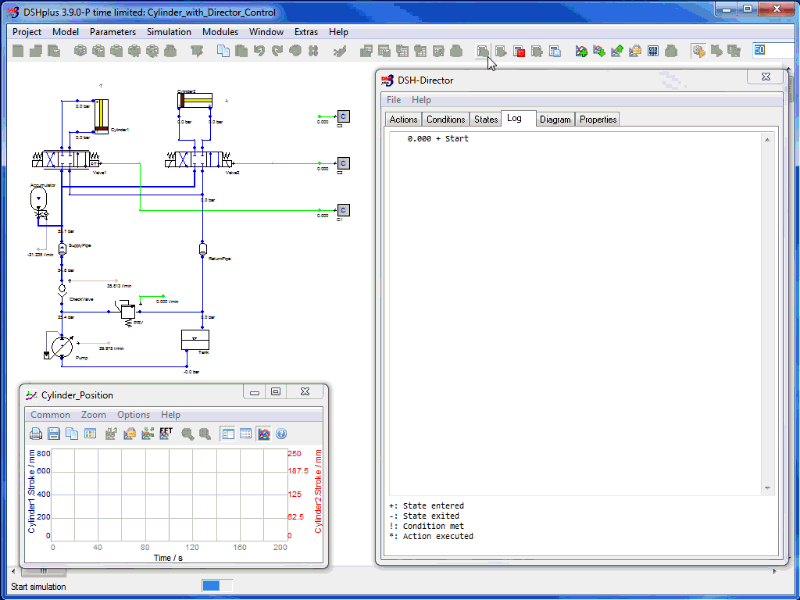Click the save icon in Cylinder_Position toolbar

coord(53,434)
